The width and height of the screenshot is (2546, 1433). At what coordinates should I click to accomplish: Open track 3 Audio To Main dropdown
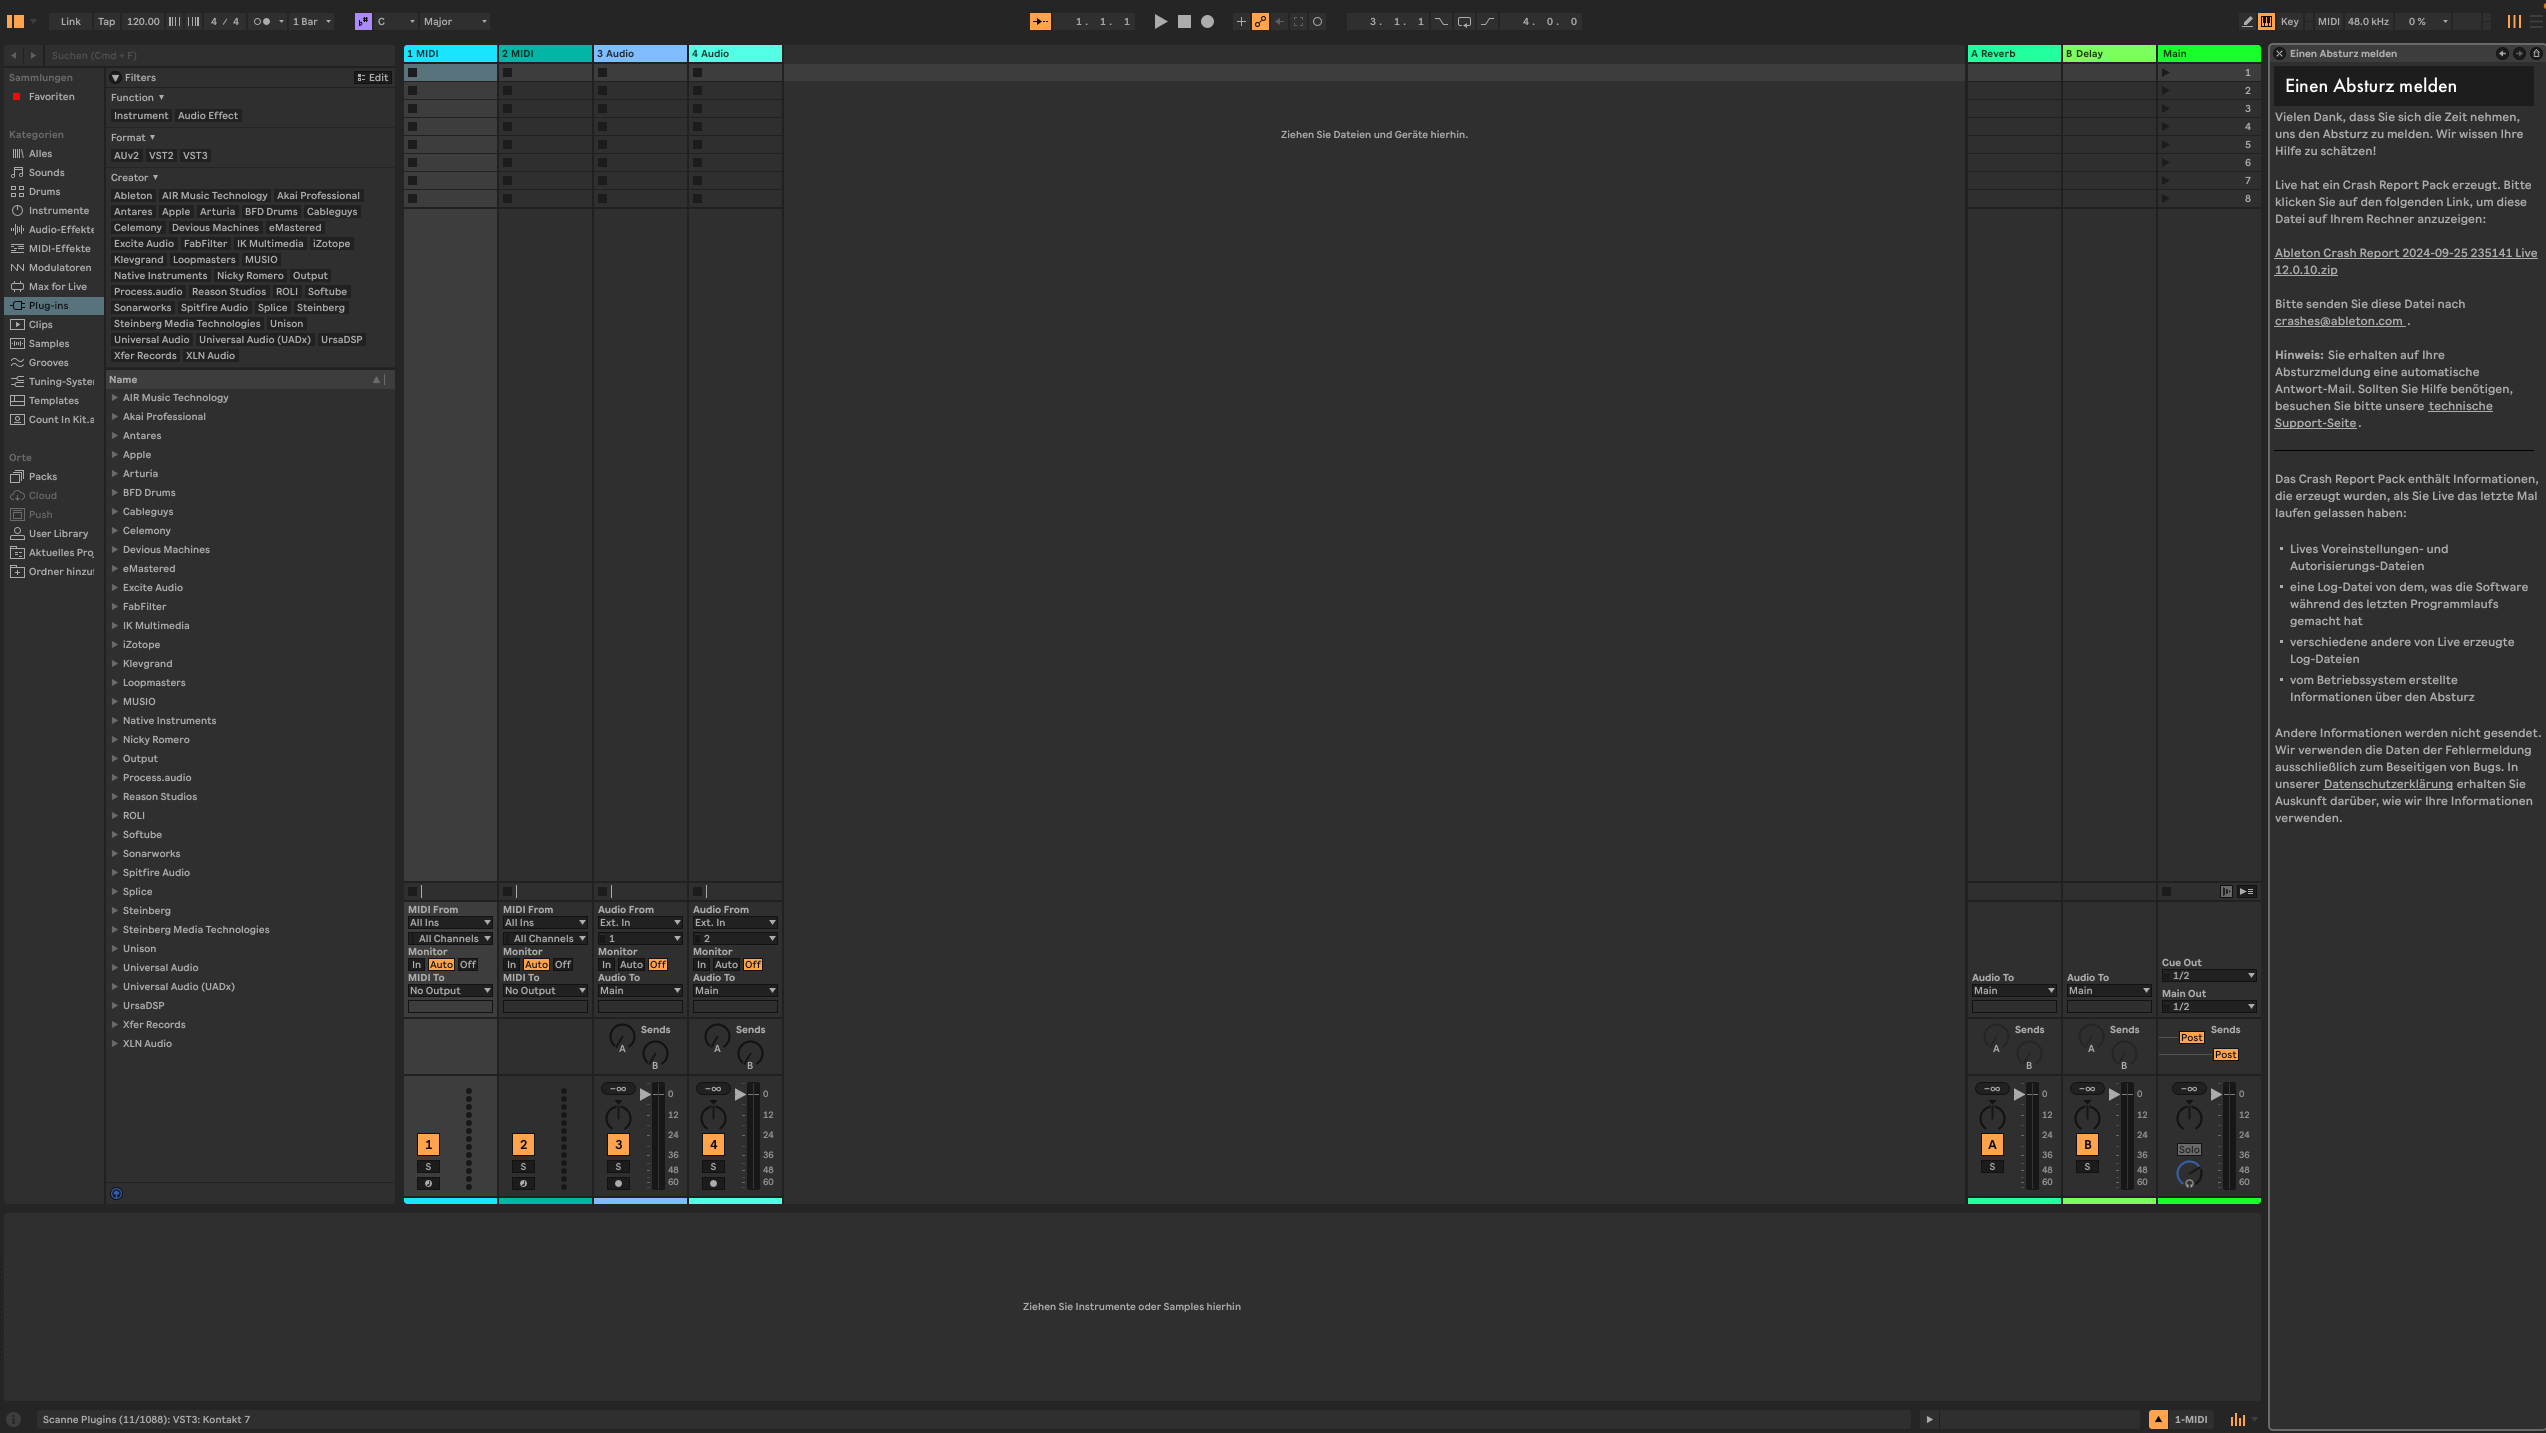tap(640, 990)
